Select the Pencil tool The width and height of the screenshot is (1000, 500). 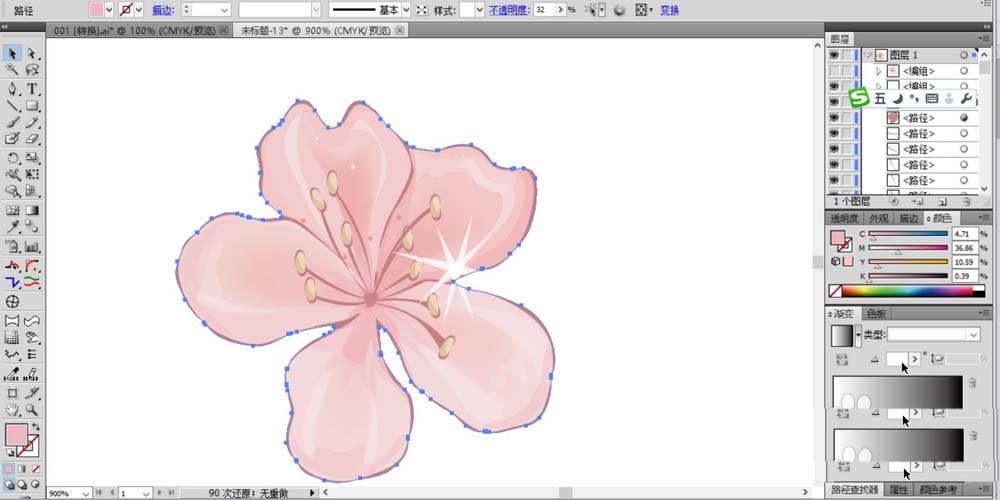pyautogui.click(x=32, y=122)
